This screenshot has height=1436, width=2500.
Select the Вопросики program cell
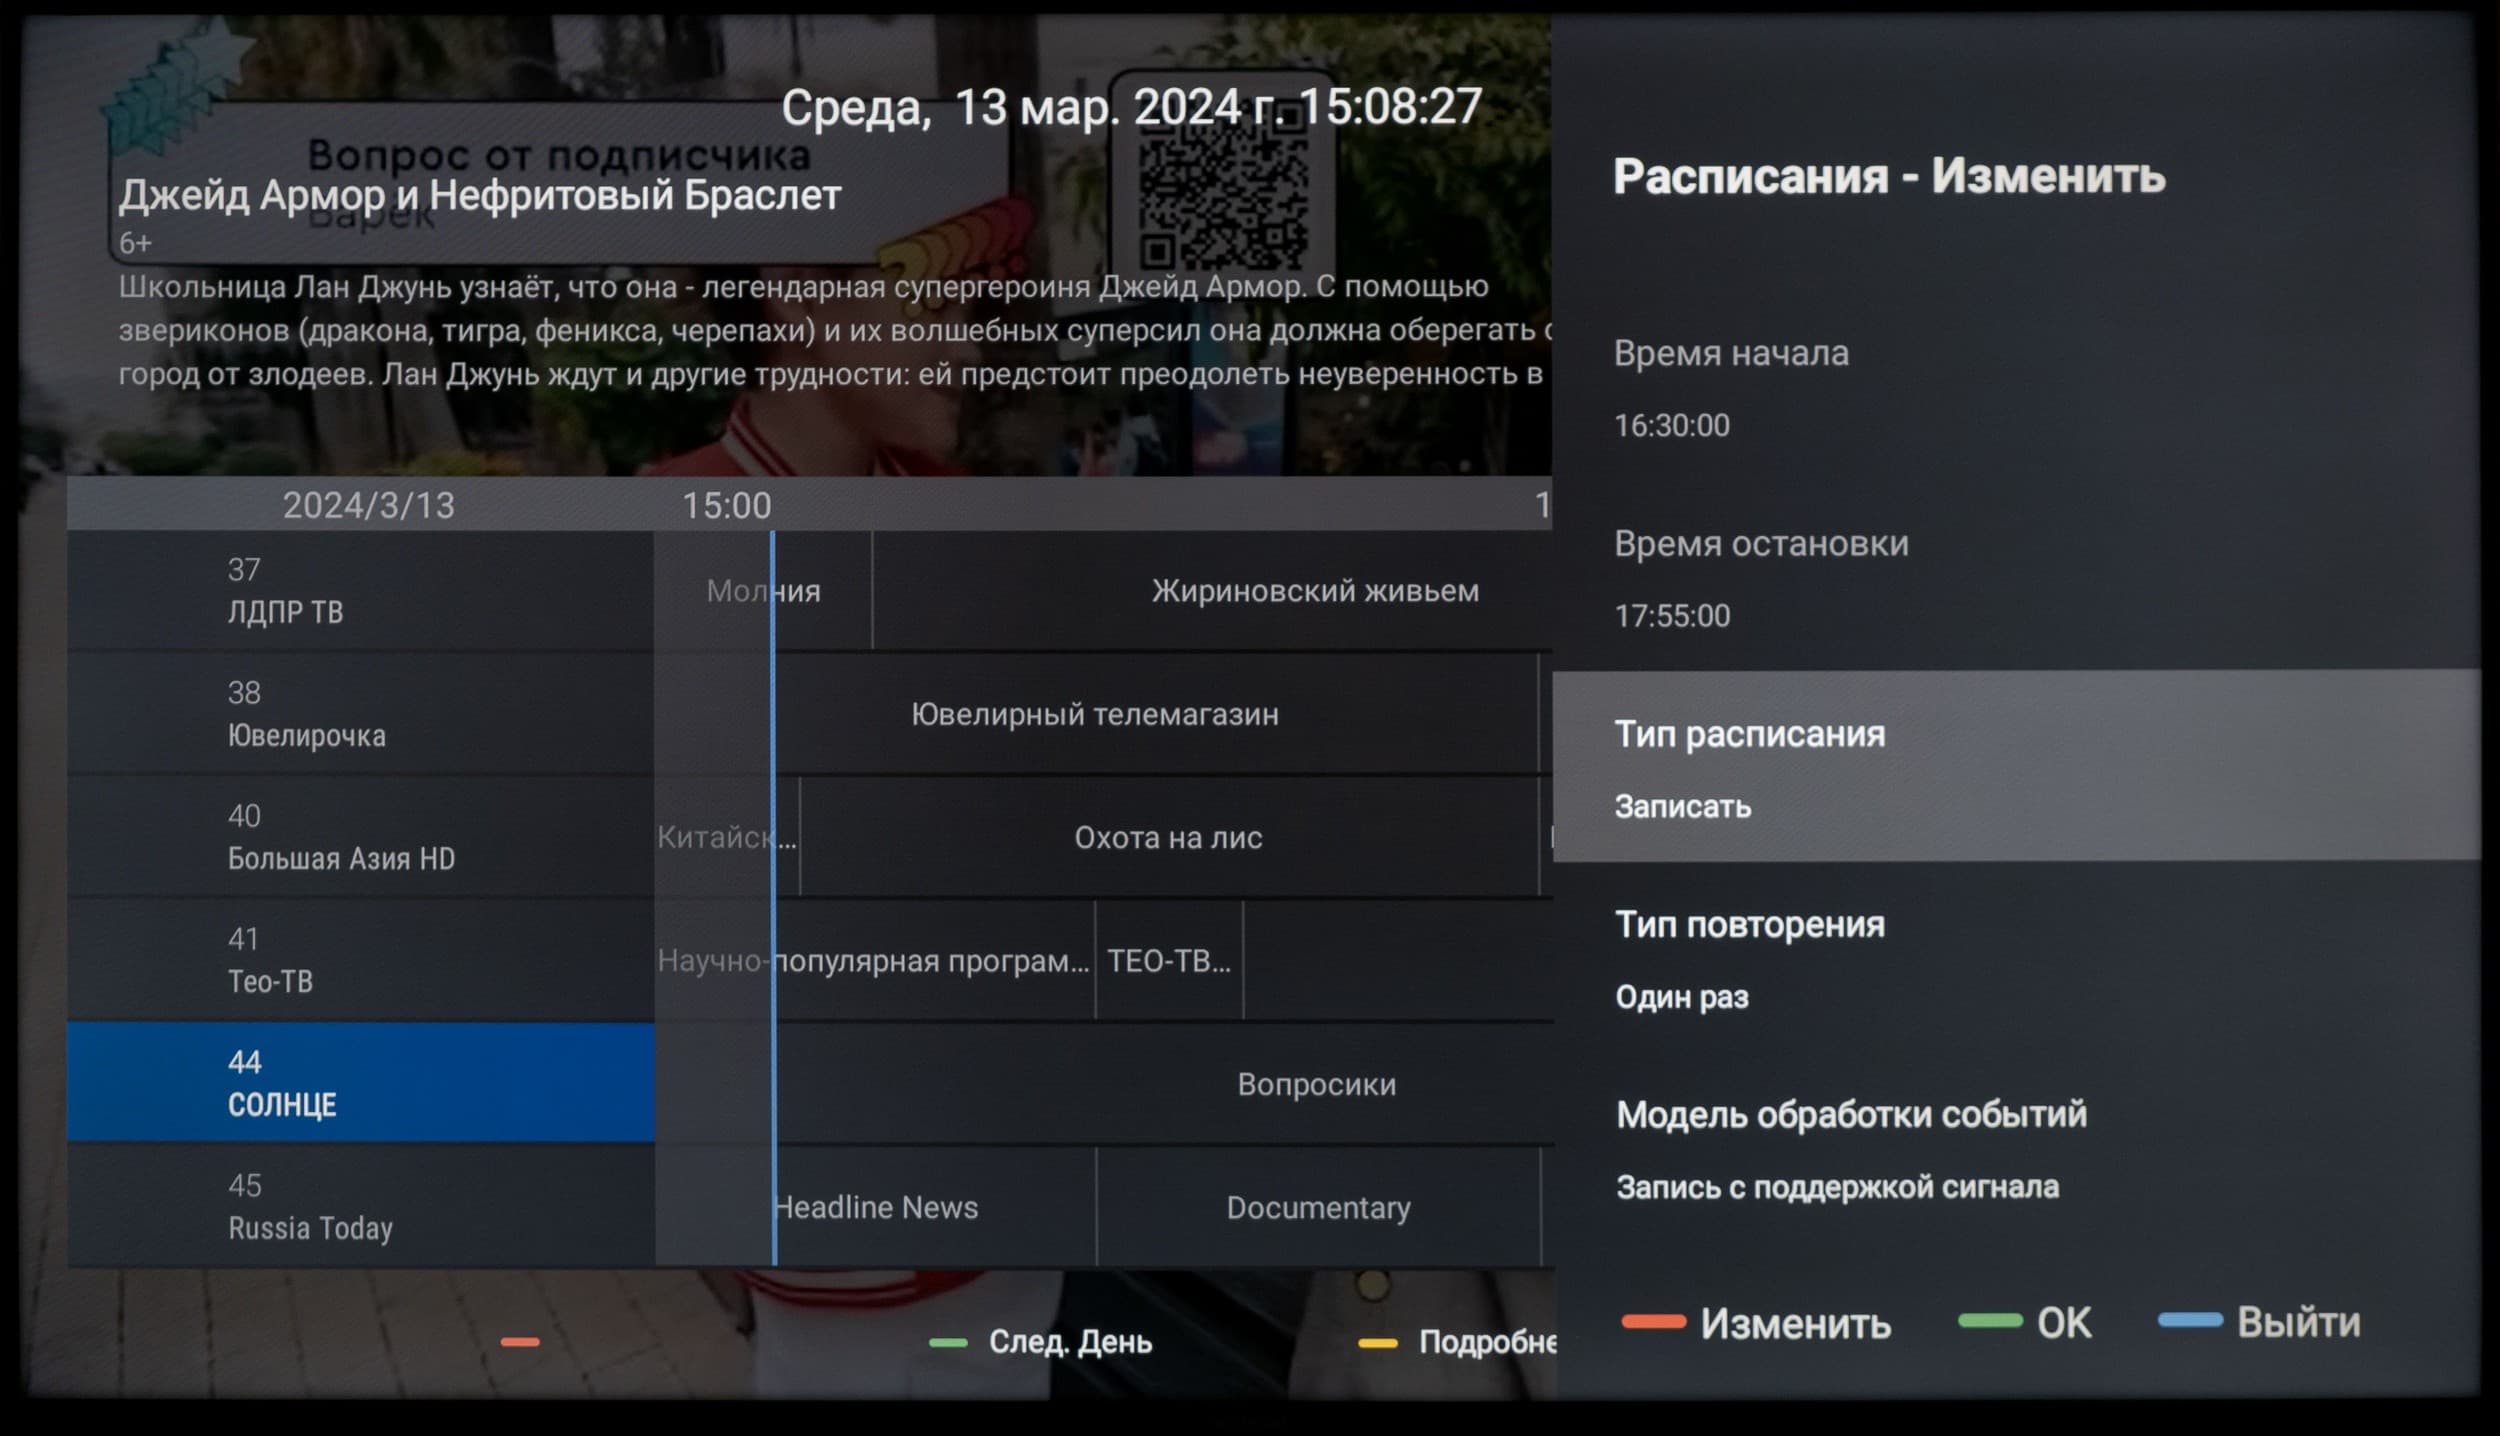point(1316,1084)
